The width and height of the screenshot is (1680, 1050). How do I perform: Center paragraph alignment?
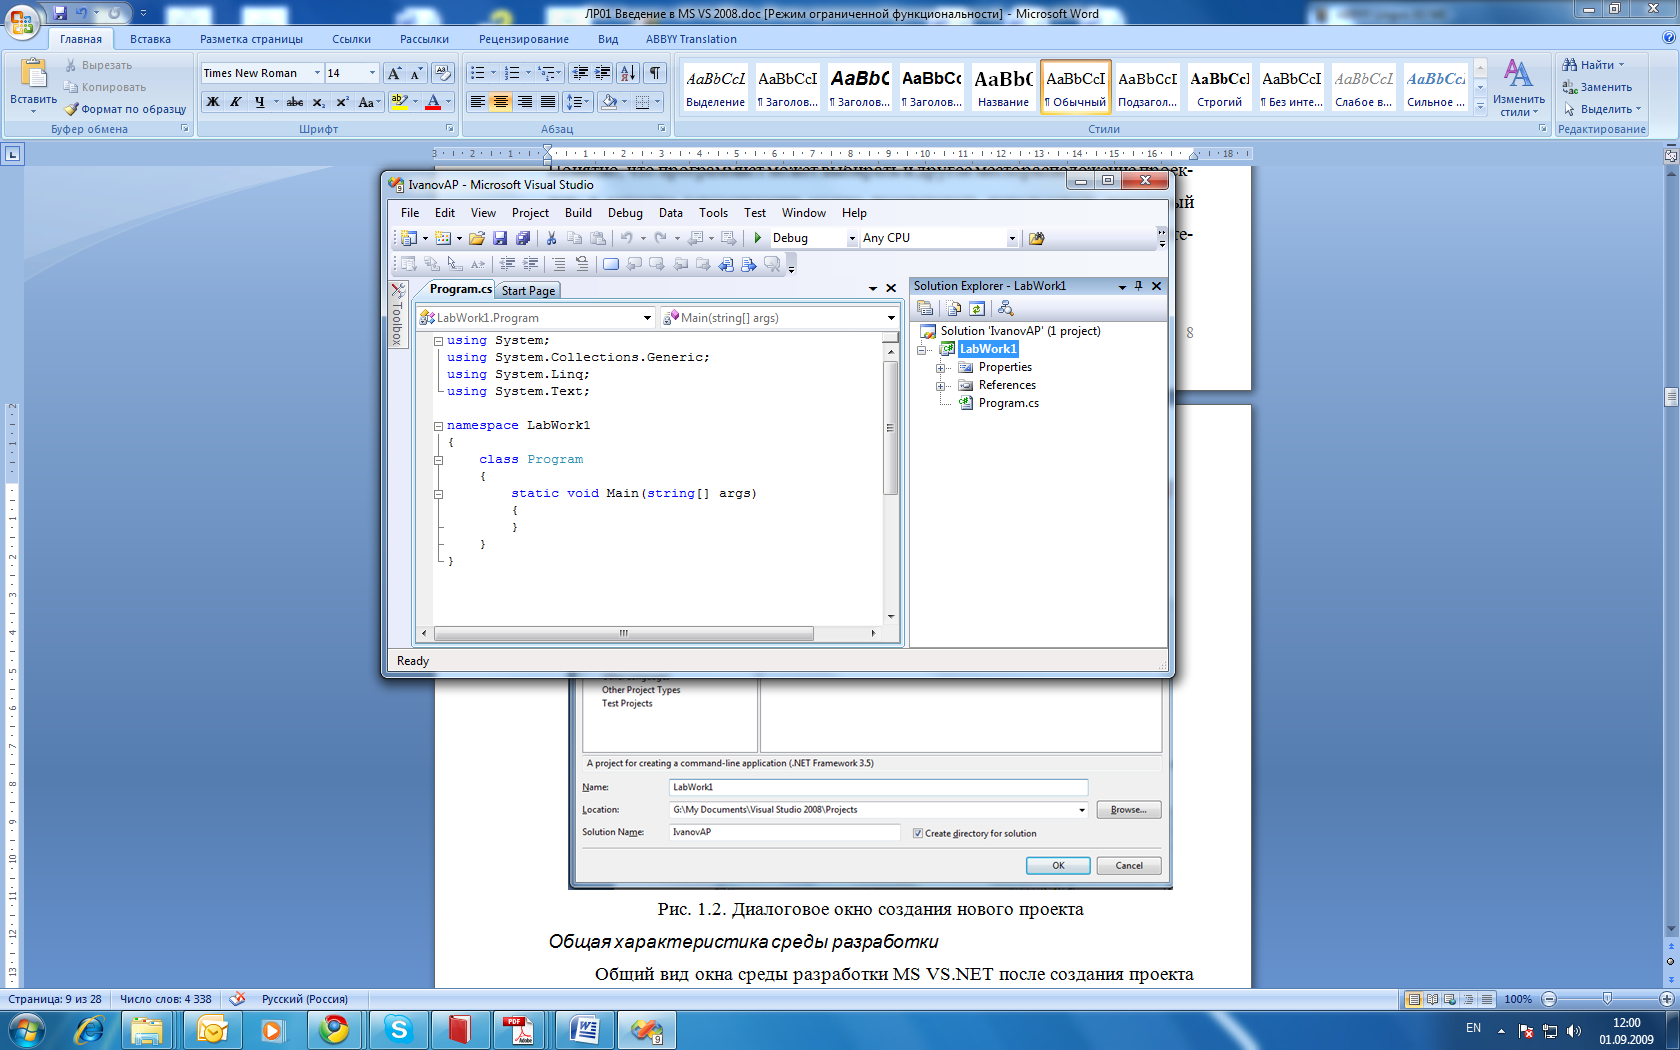point(501,102)
